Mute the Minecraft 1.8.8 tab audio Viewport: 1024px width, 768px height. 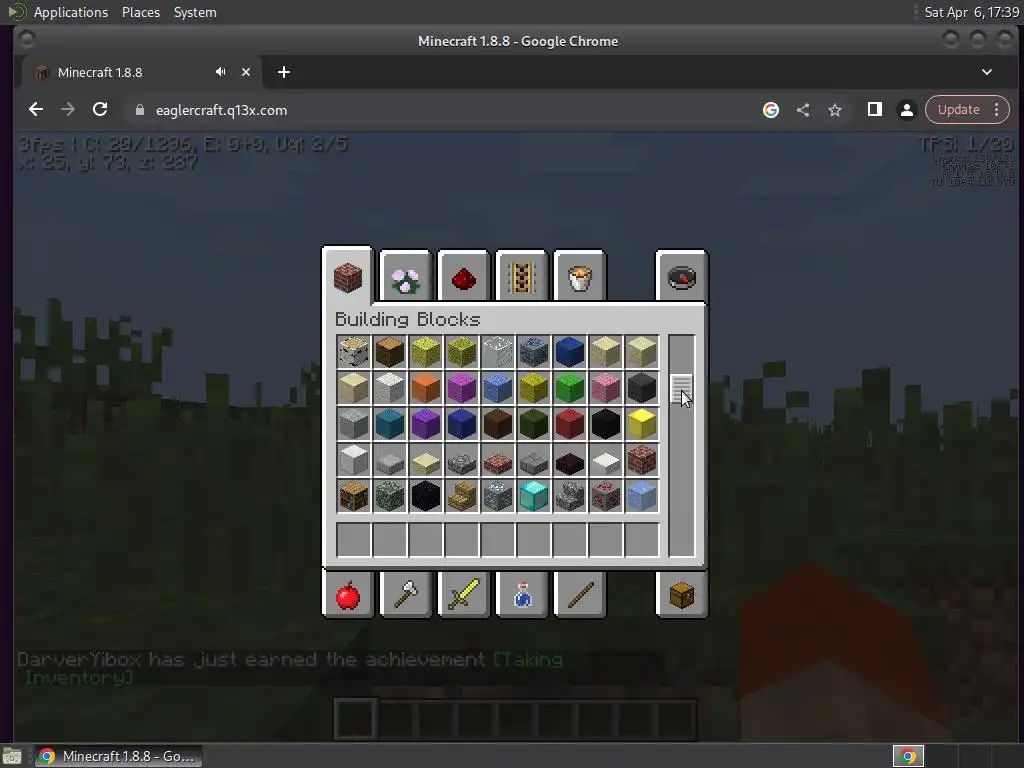tap(221, 72)
